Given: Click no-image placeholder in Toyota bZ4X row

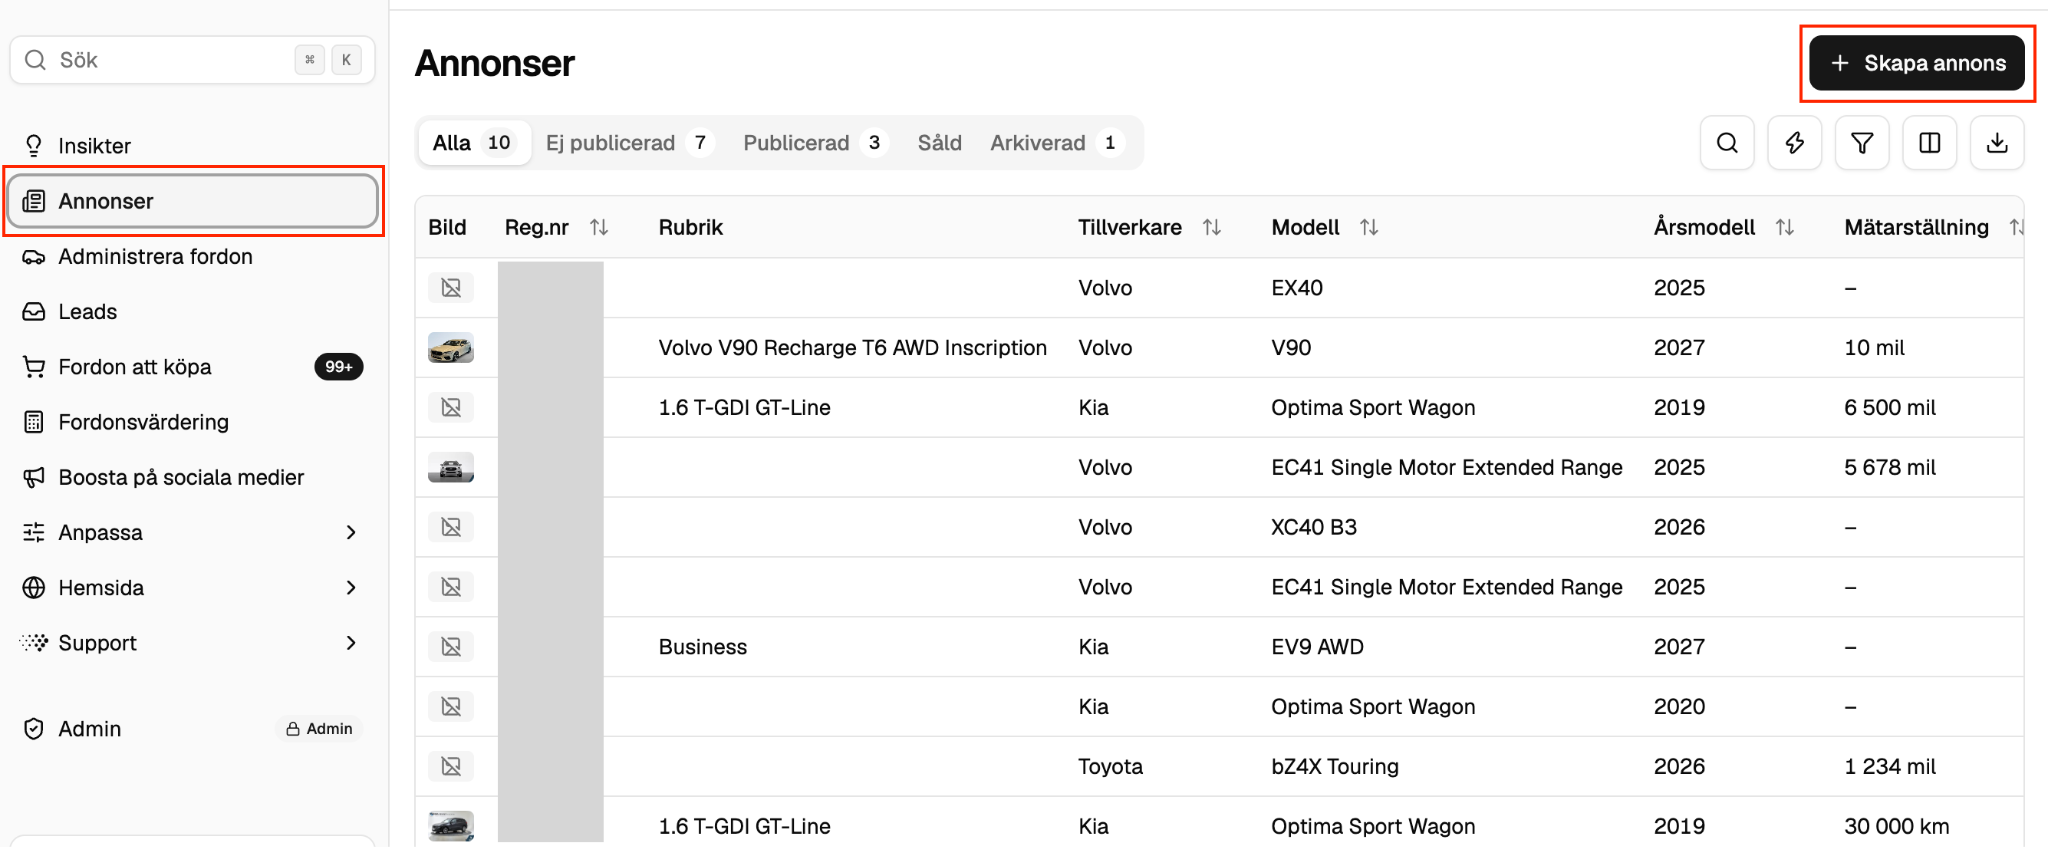Looking at the screenshot, I should pyautogui.click(x=451, y=767).
